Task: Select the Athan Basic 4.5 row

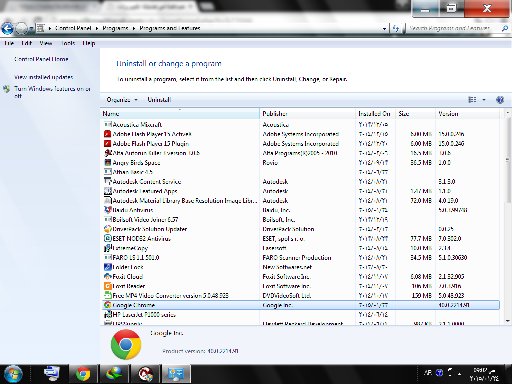Action: [x=301, y=172]
